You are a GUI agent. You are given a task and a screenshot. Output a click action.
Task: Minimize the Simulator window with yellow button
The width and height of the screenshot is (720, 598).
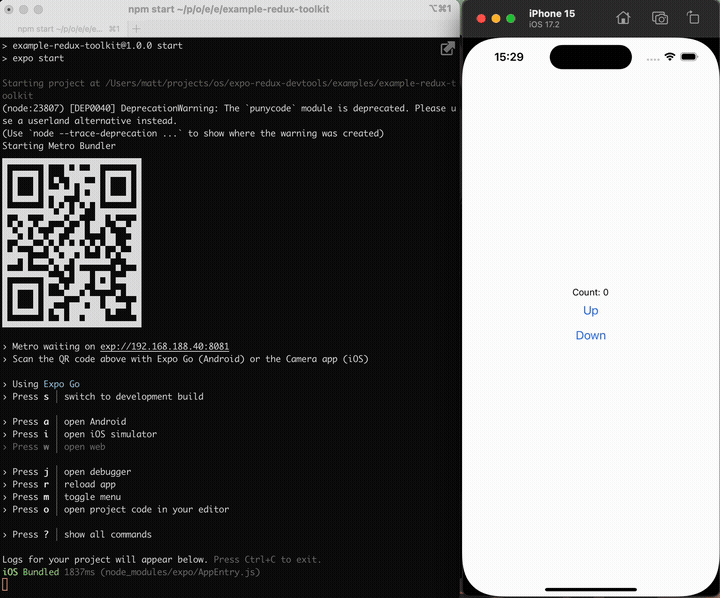496,18
